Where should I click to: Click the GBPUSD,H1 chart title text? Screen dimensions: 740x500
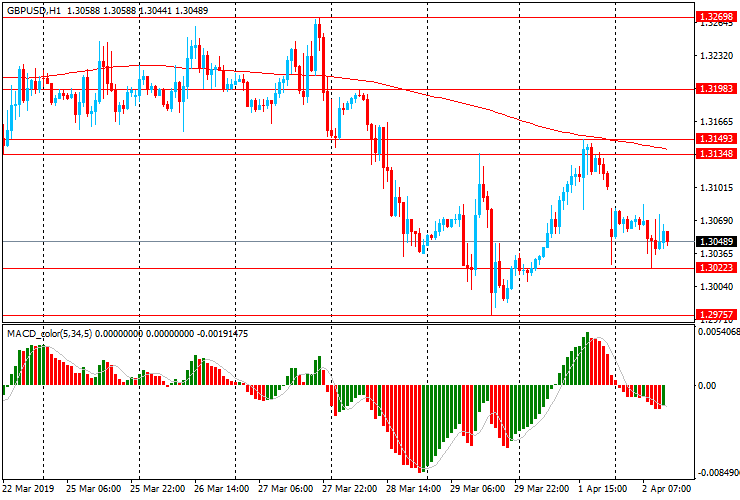(34, 10)
